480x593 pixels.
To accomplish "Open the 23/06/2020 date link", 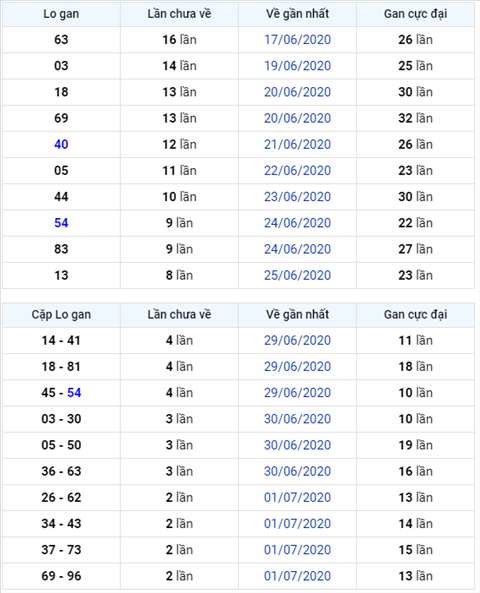I will pyautogui.click(x=297, y=197).
